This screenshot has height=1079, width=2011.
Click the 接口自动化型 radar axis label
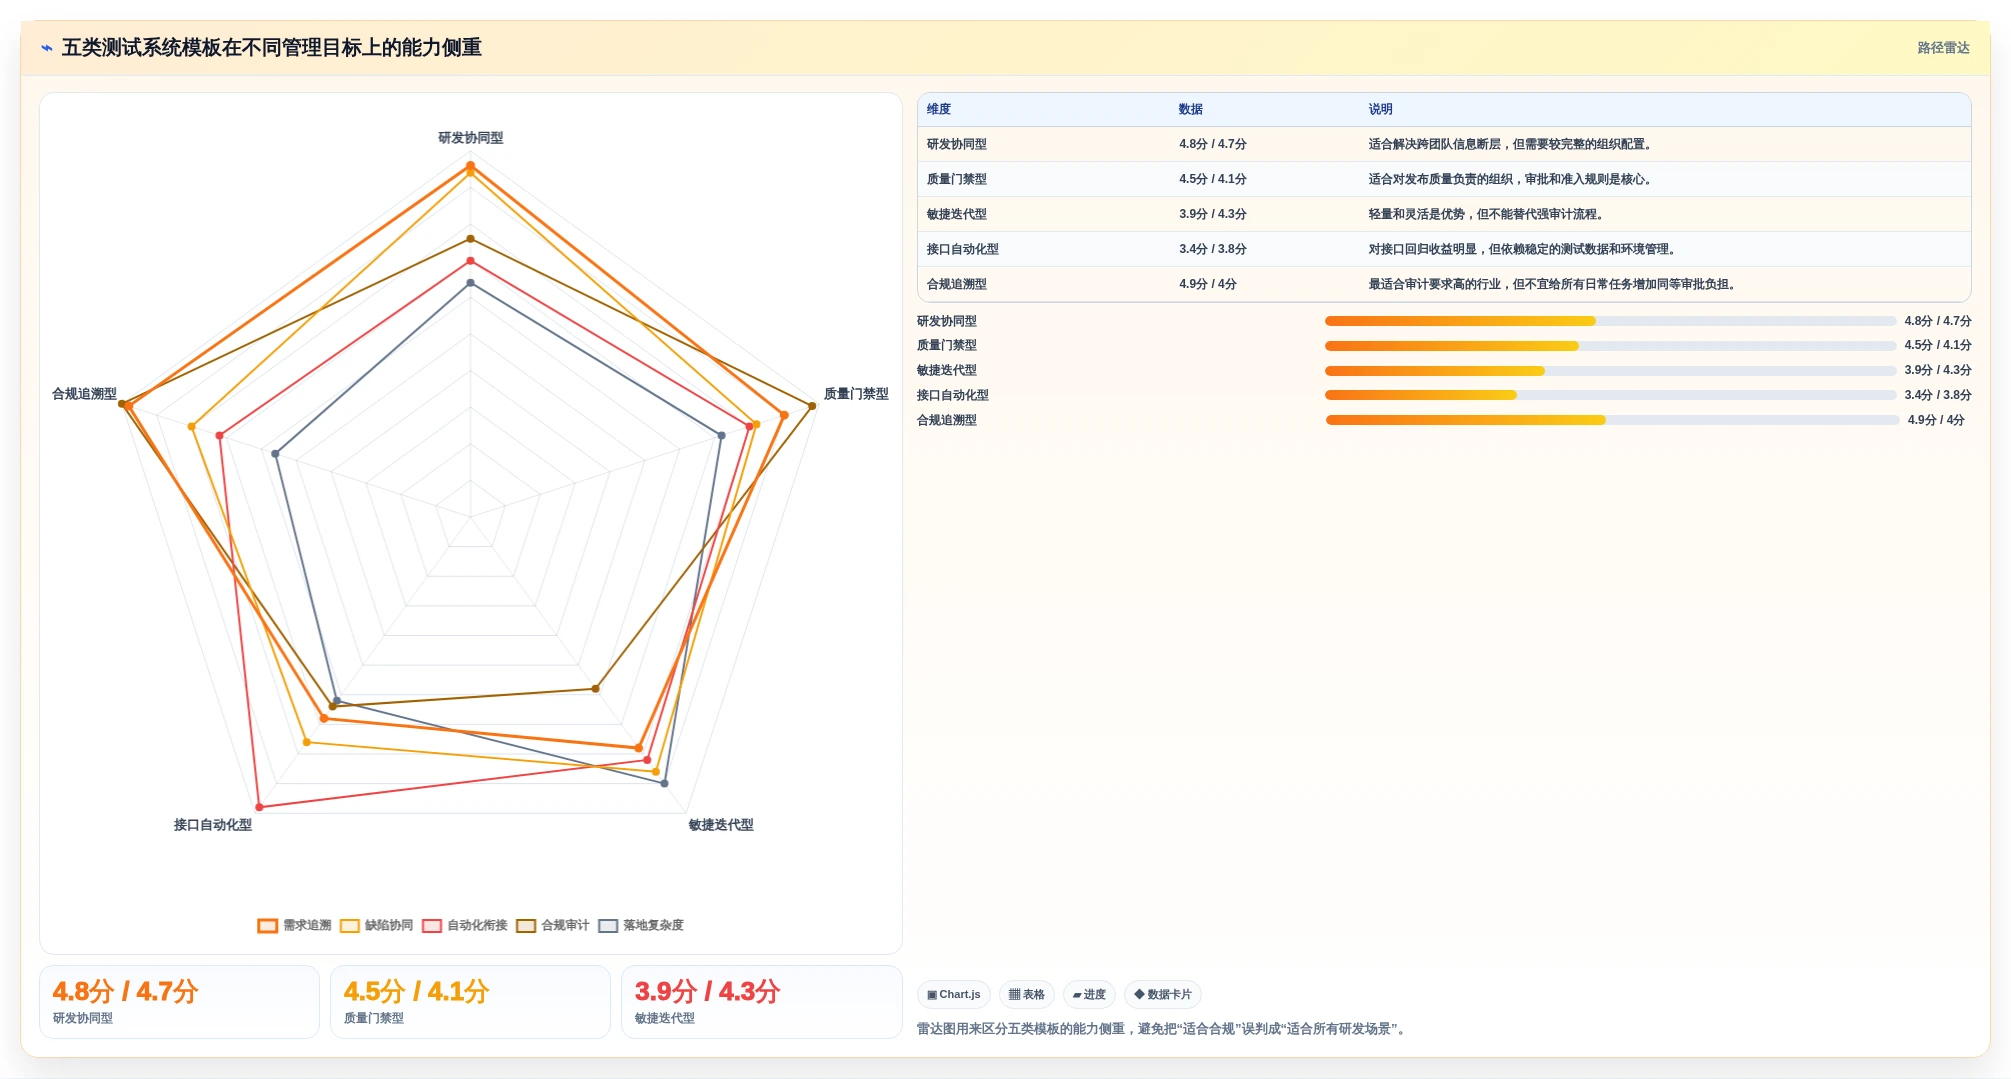pyautogui.click(x=213, y=825)
